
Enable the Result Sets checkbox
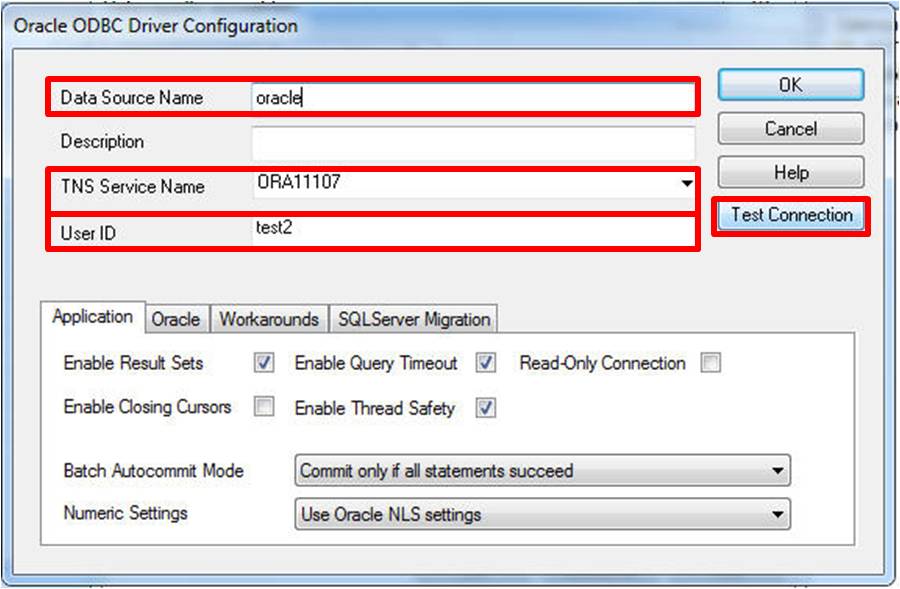point(262,363)
